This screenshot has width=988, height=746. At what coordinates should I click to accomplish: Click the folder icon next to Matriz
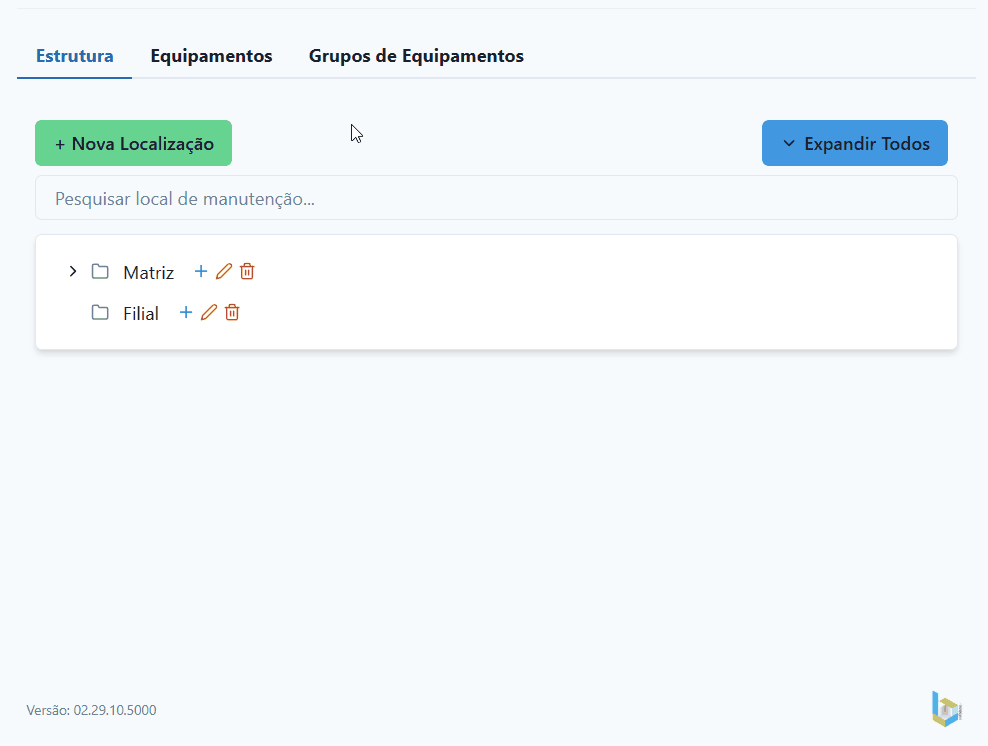100,271
